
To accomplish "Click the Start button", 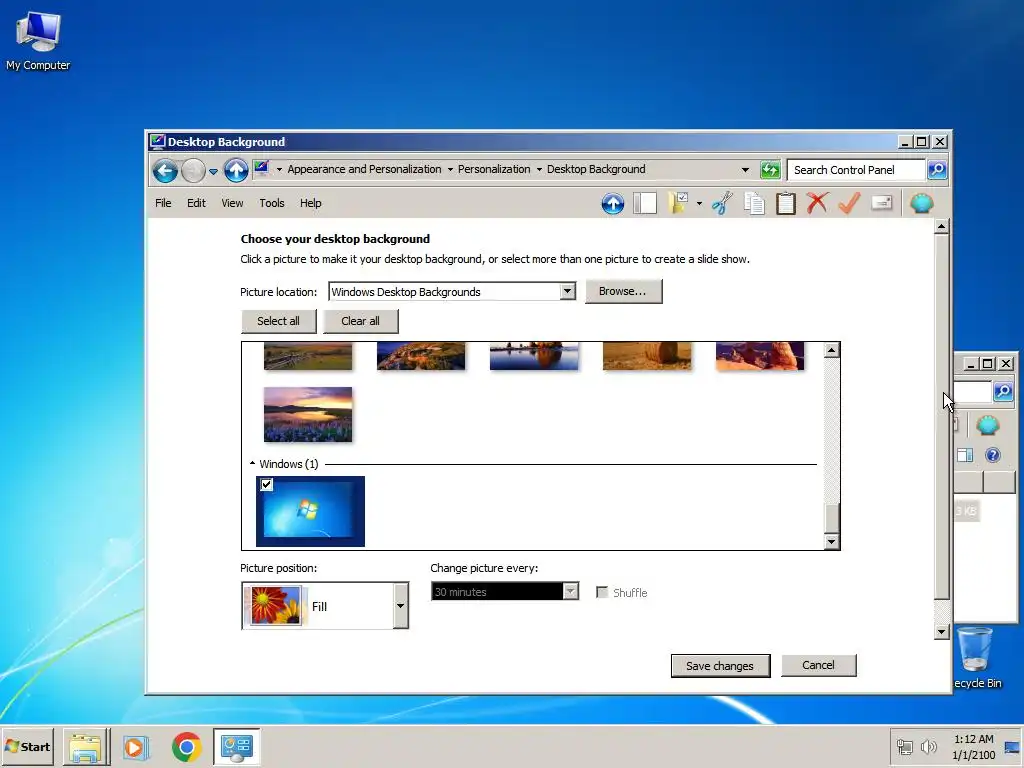I will click(x=28, y=746).
